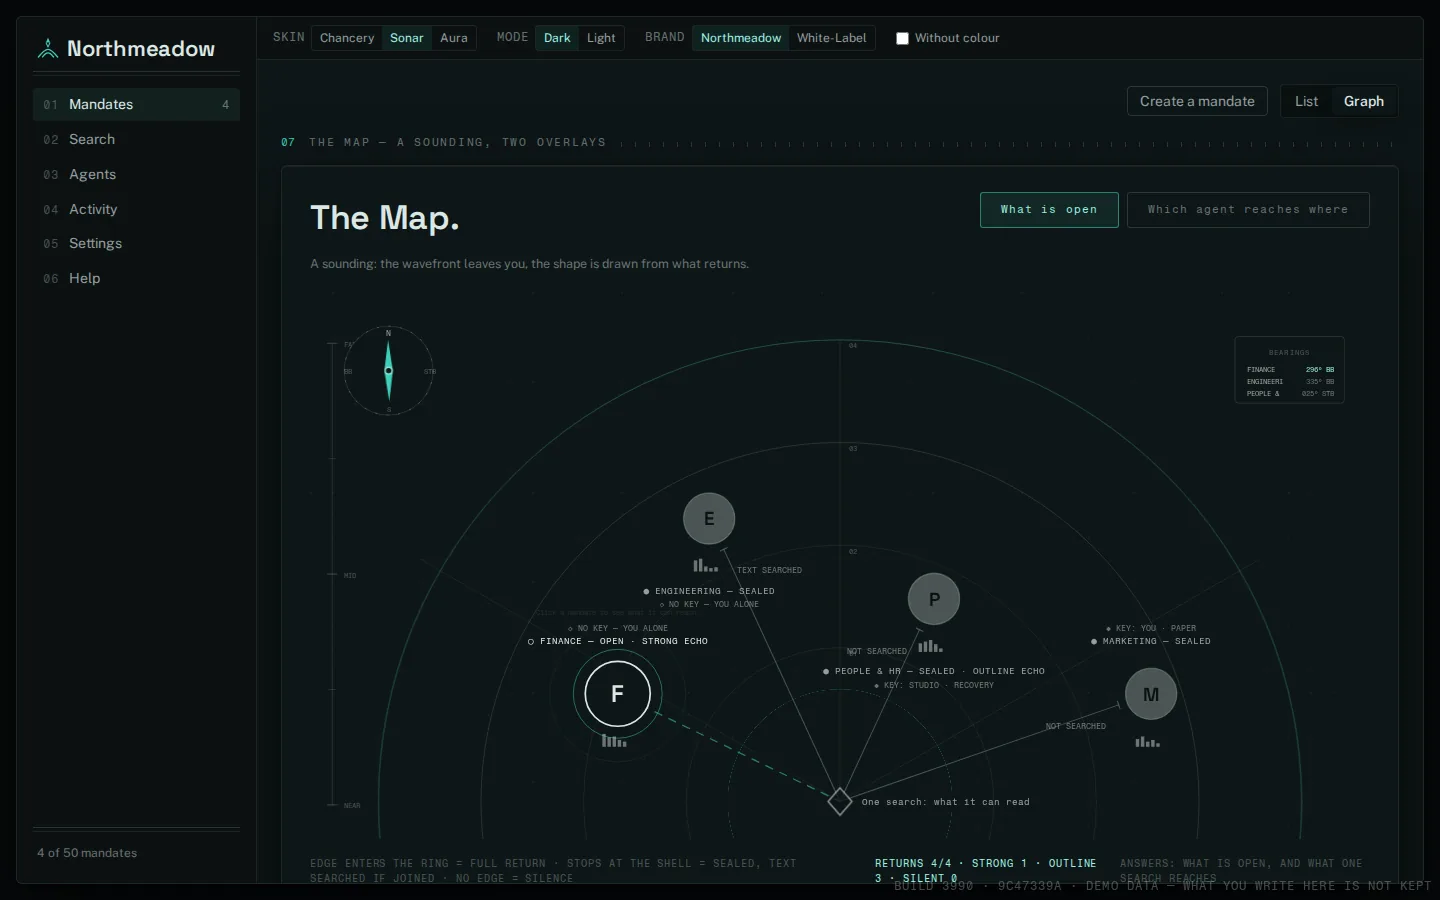The image size is (1440, 900).
Task: Show 'Which agent reaches where' overlay
Action: coord(1248,210)
